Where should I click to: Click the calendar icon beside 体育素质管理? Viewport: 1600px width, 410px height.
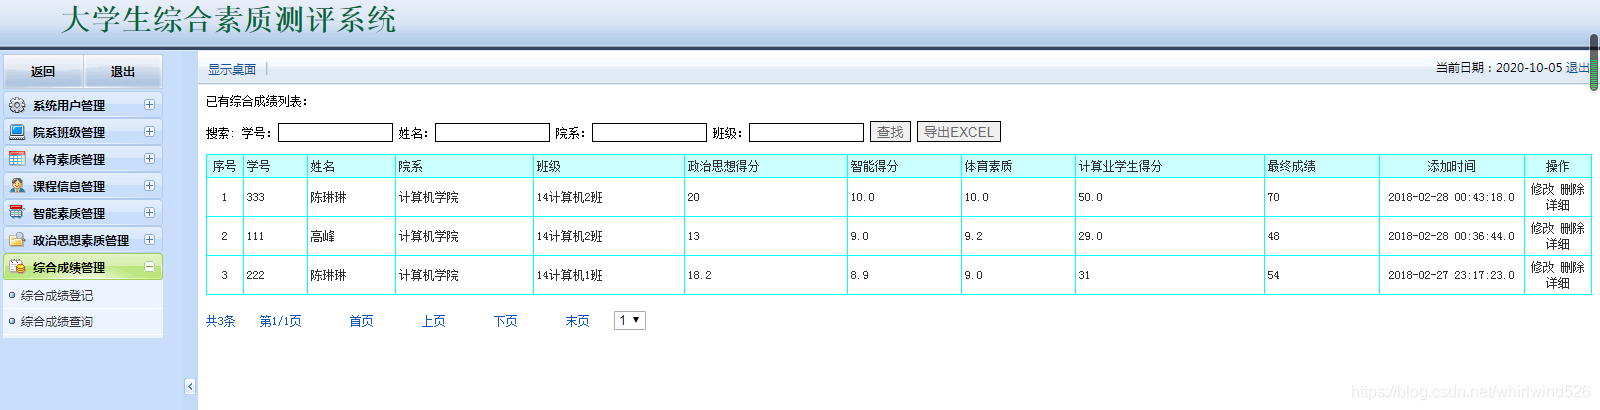pyautogui.click(x=17, y=159)
